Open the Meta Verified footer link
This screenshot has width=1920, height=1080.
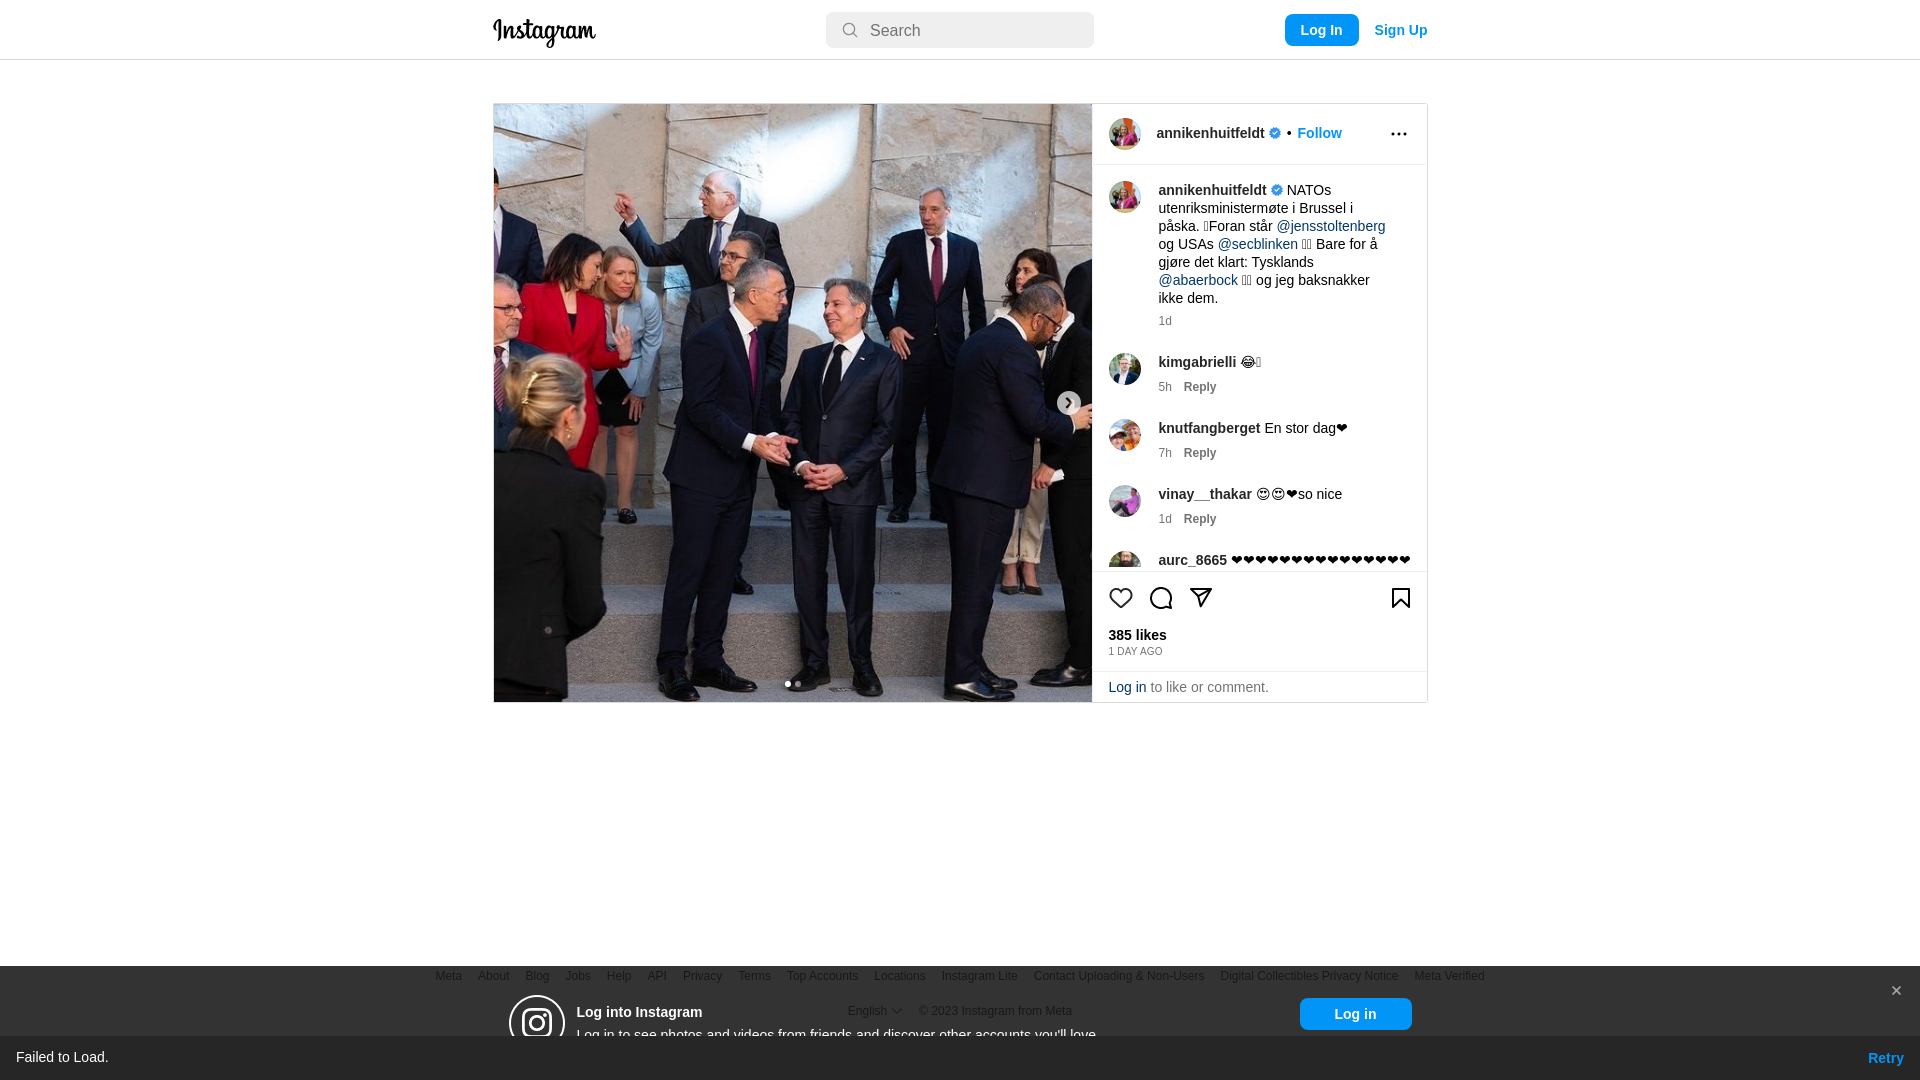1449,976
